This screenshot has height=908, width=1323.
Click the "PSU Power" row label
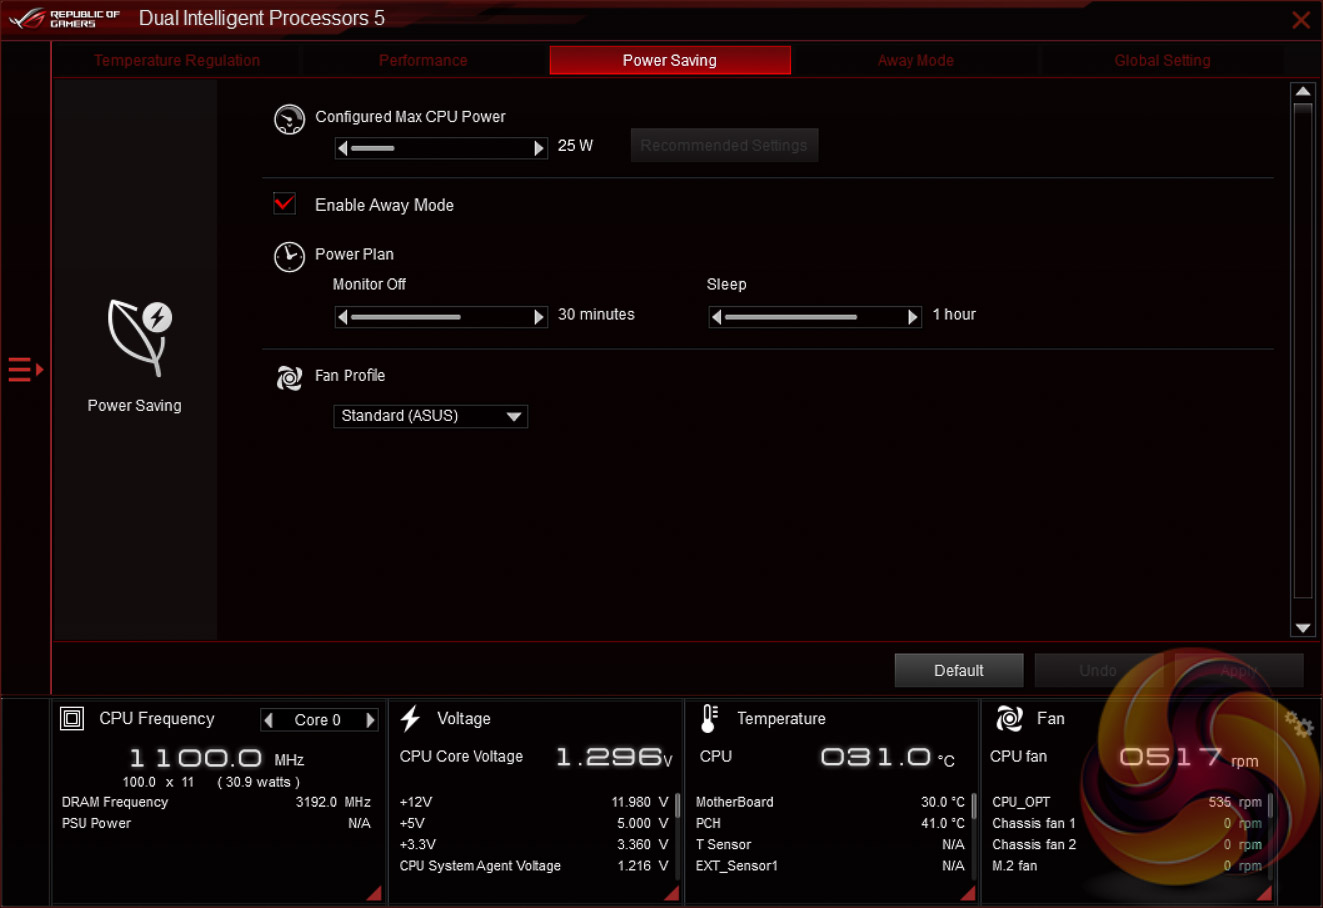pyautogui.click(x=96, y=824)
